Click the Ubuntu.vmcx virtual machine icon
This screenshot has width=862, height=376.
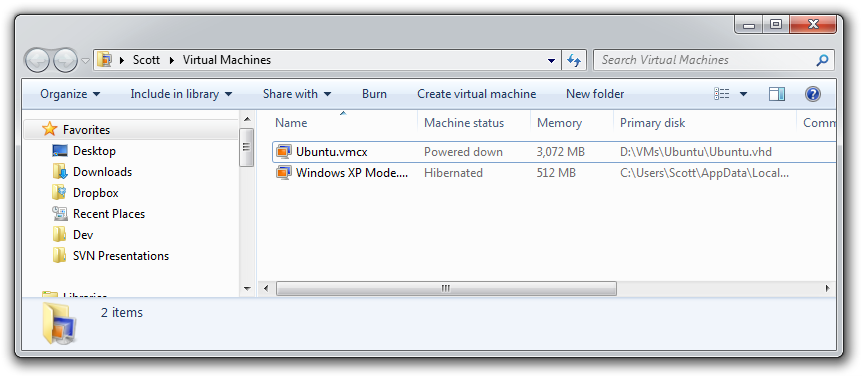pos(284,152)
